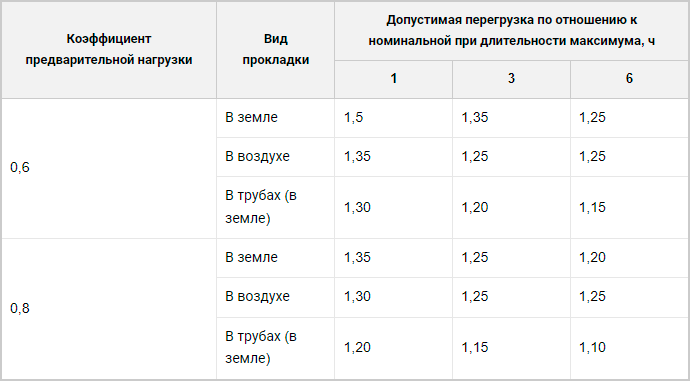Click the load coefficient cell '0,6'

109,168
